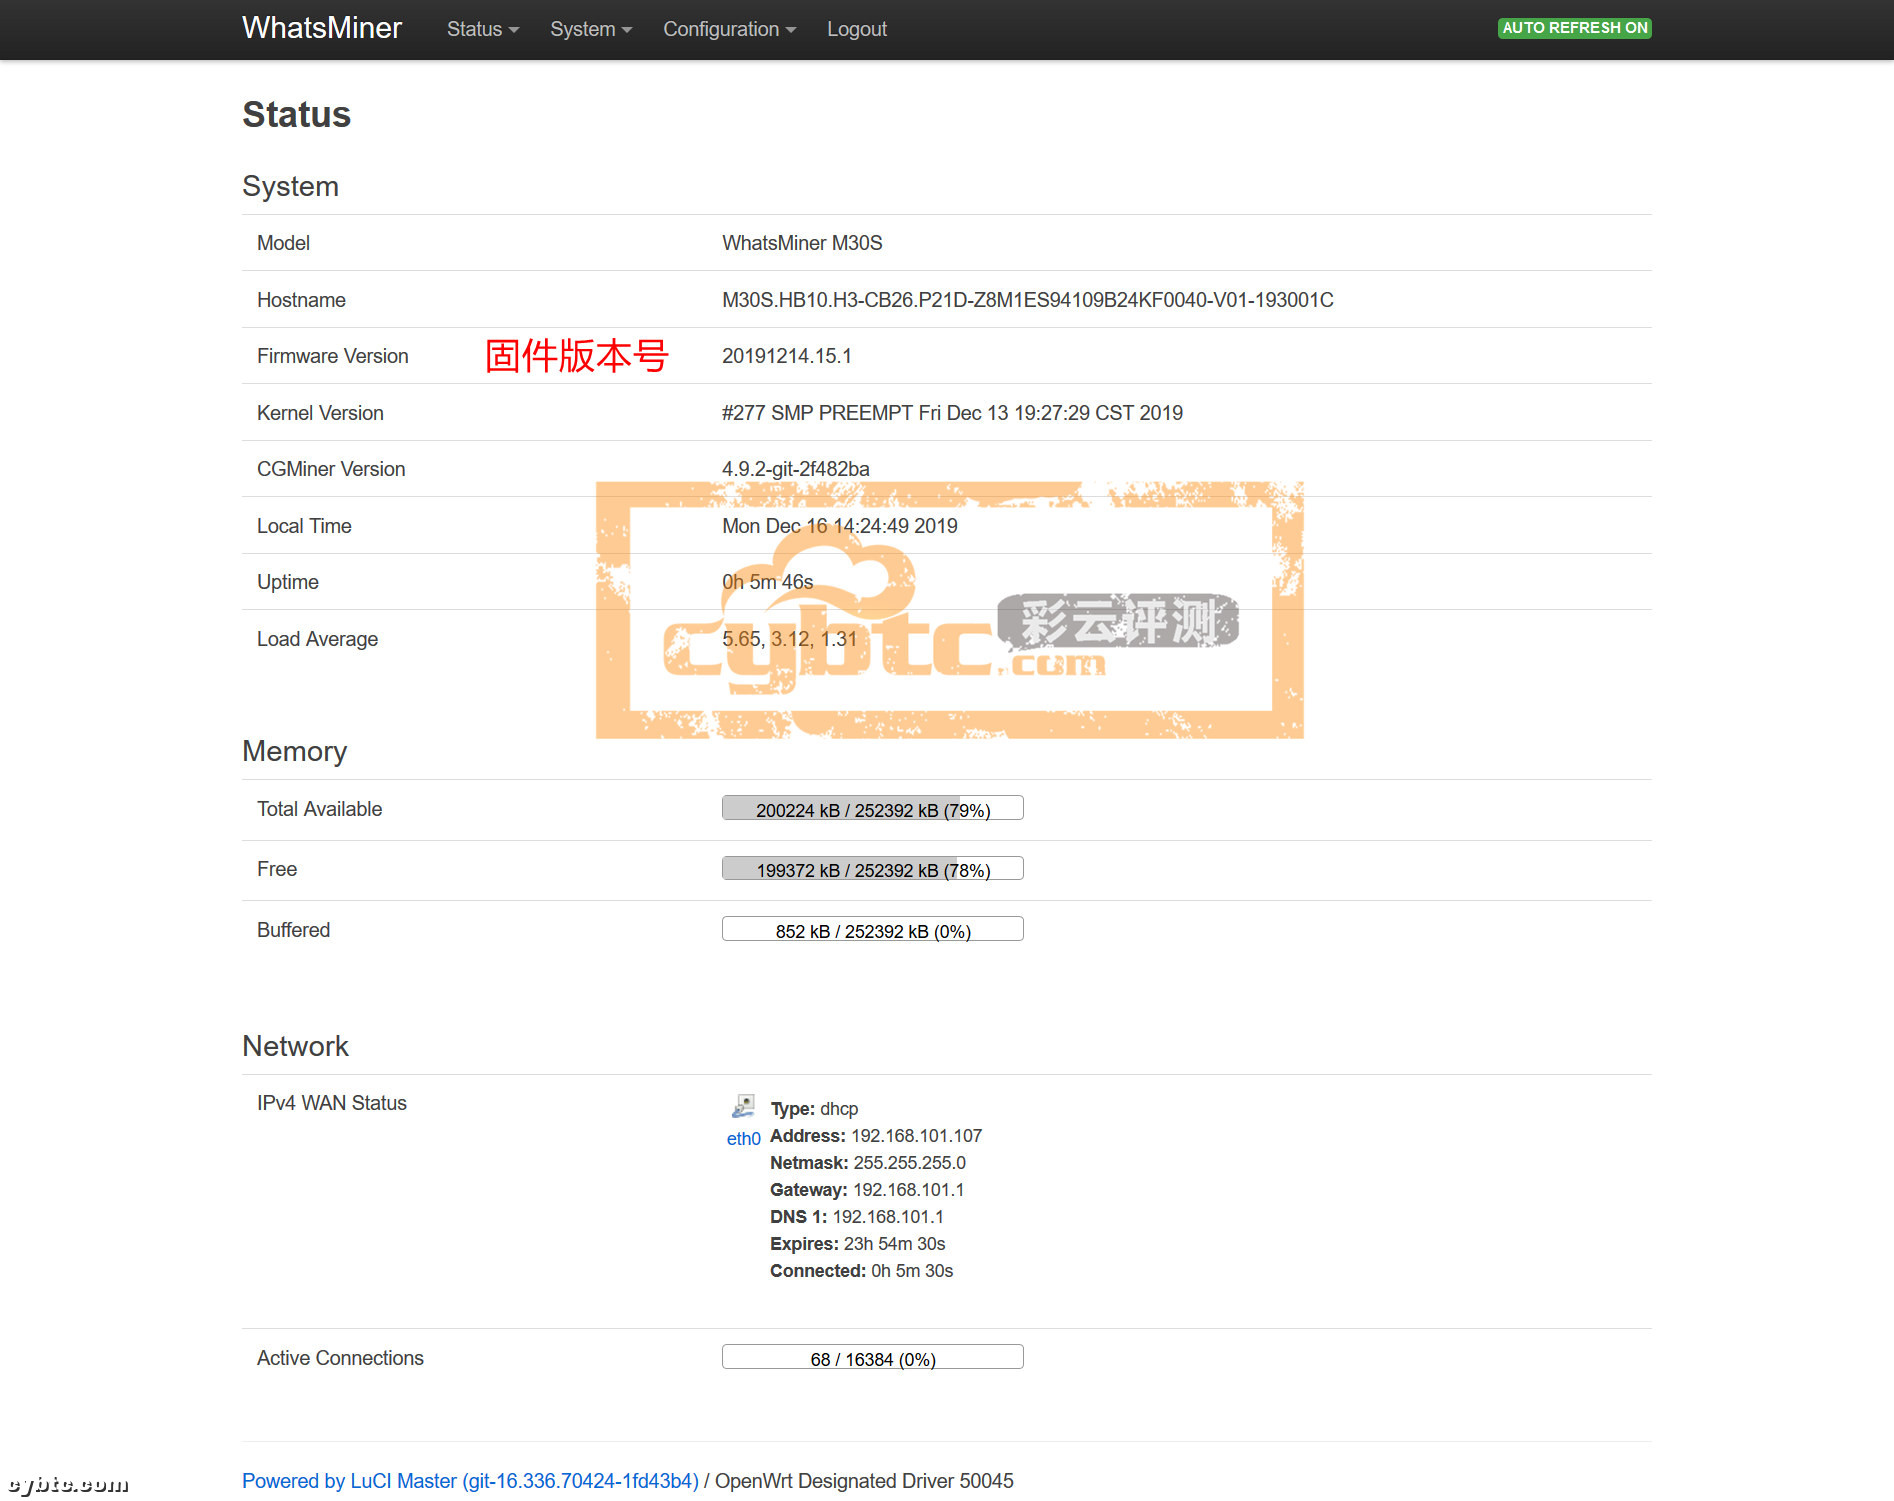Click the Uptime value 0h 5m 46s
This screenshot has width=1894, height=1501.
pyautogui.click(x=768, y=582)
